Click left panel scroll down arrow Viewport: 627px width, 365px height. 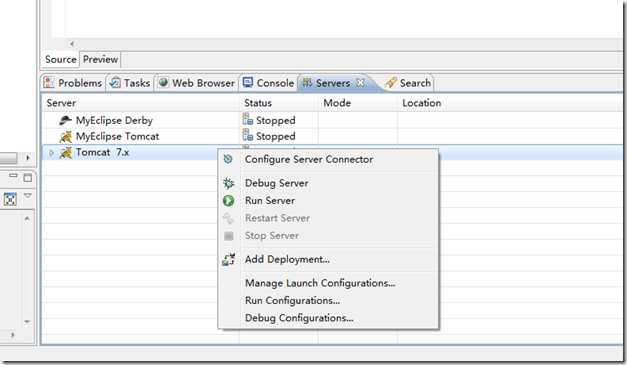coord(27,321)
